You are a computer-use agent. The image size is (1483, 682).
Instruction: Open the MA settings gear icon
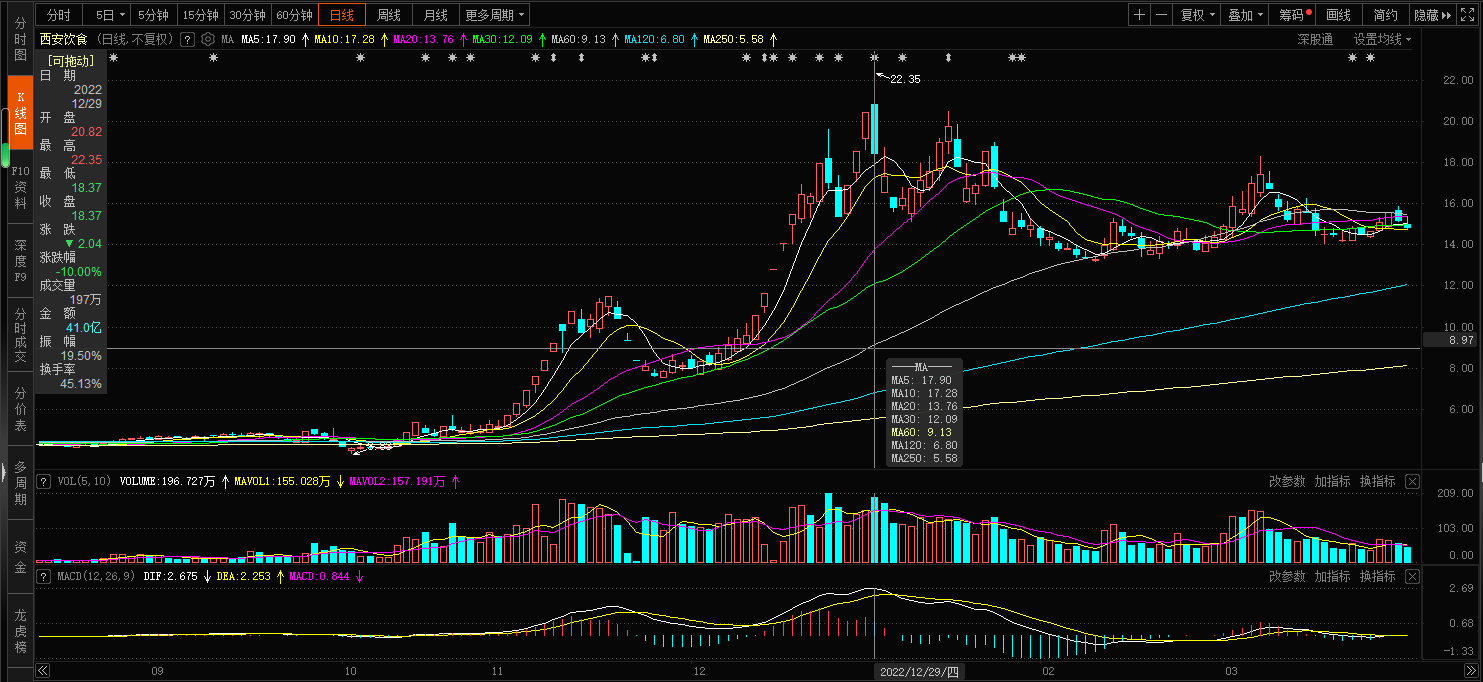(208, 39)
